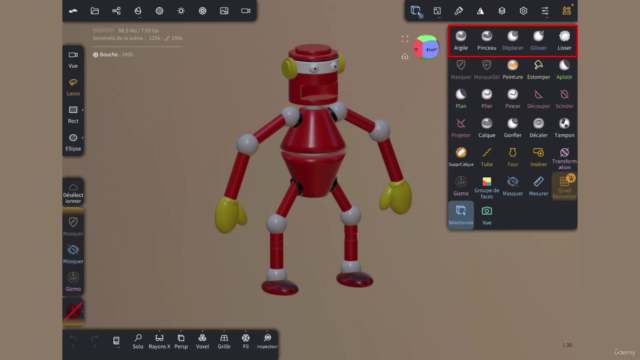Toggle the Grille grid display
640x360 pixels.
(224, 341)
